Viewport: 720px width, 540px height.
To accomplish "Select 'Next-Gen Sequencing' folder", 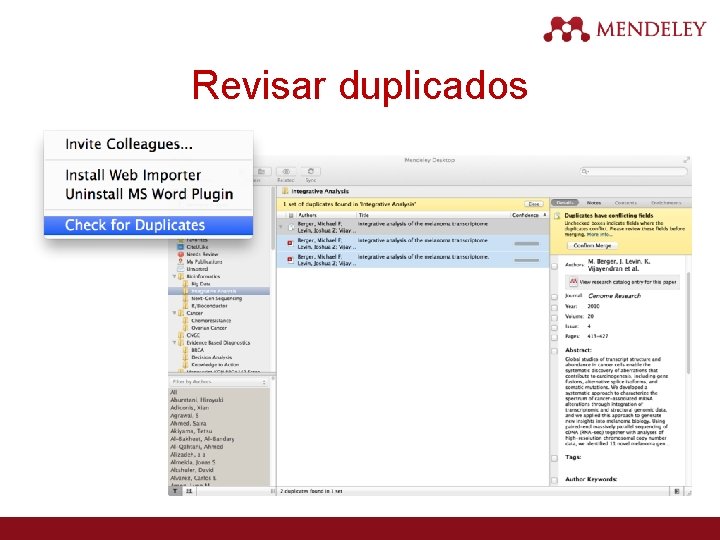I will (x=216, y=298).
